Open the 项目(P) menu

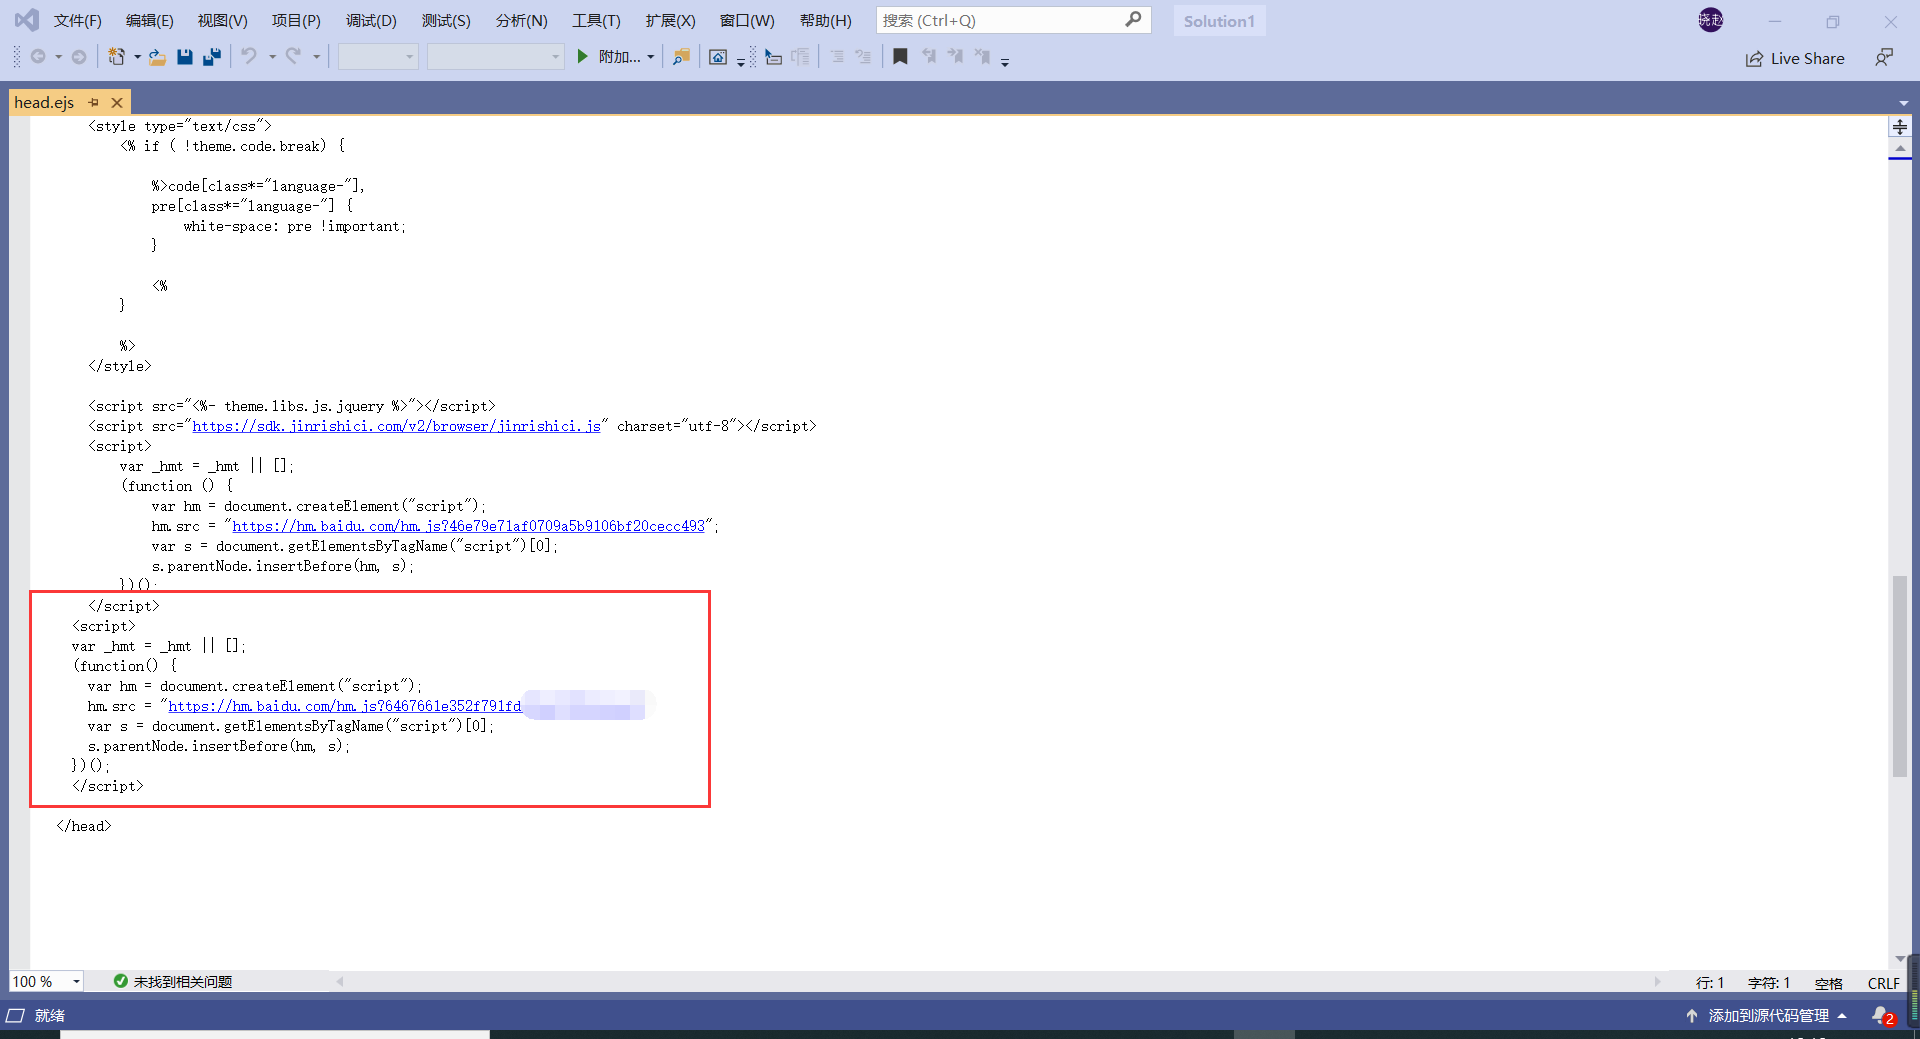pyautogui.click(x=296, y=20)
